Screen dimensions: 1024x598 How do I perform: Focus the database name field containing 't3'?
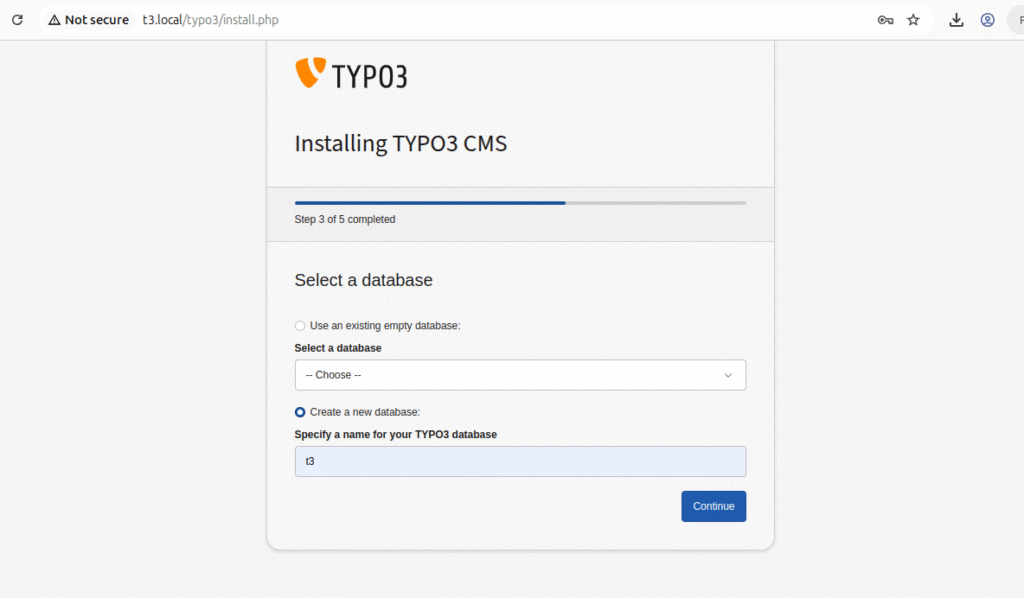[519, 462]
